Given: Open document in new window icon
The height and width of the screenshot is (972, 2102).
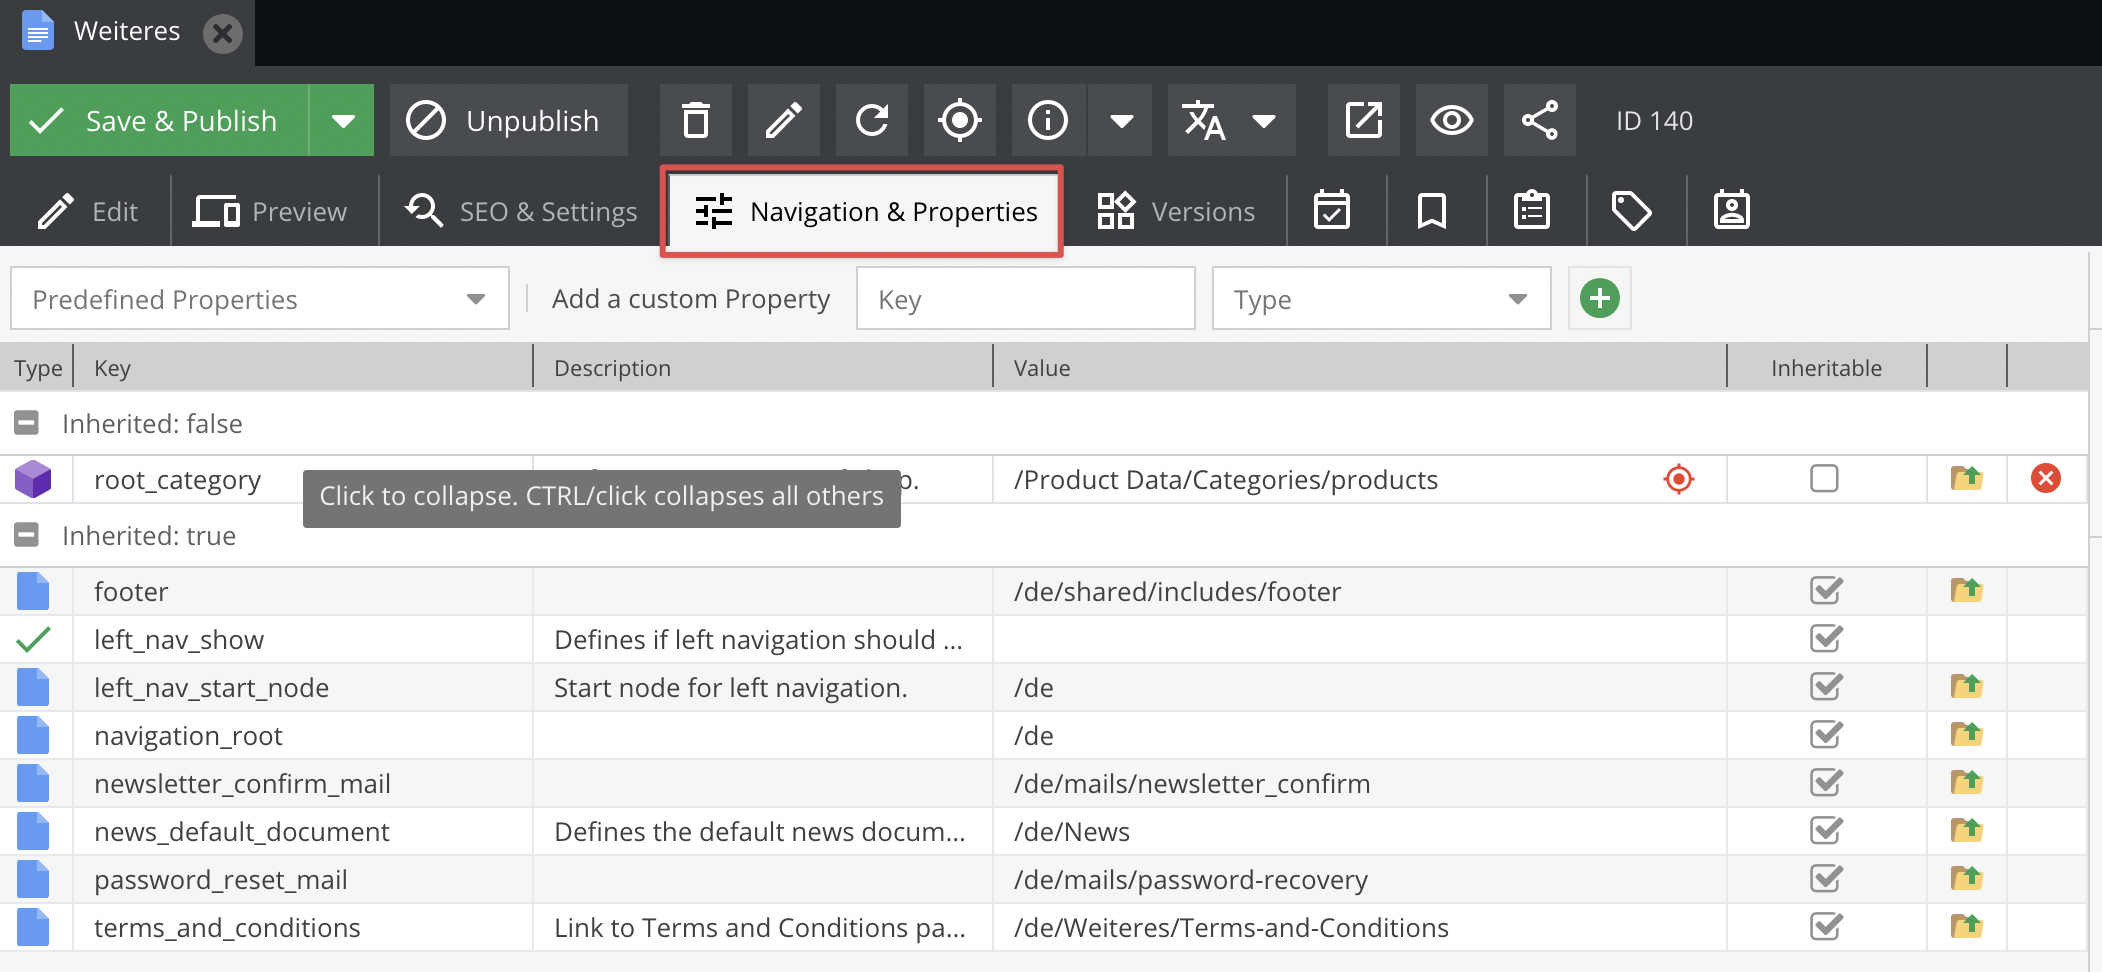Looking at the screenshot, I should click(x=1363, y=121).
